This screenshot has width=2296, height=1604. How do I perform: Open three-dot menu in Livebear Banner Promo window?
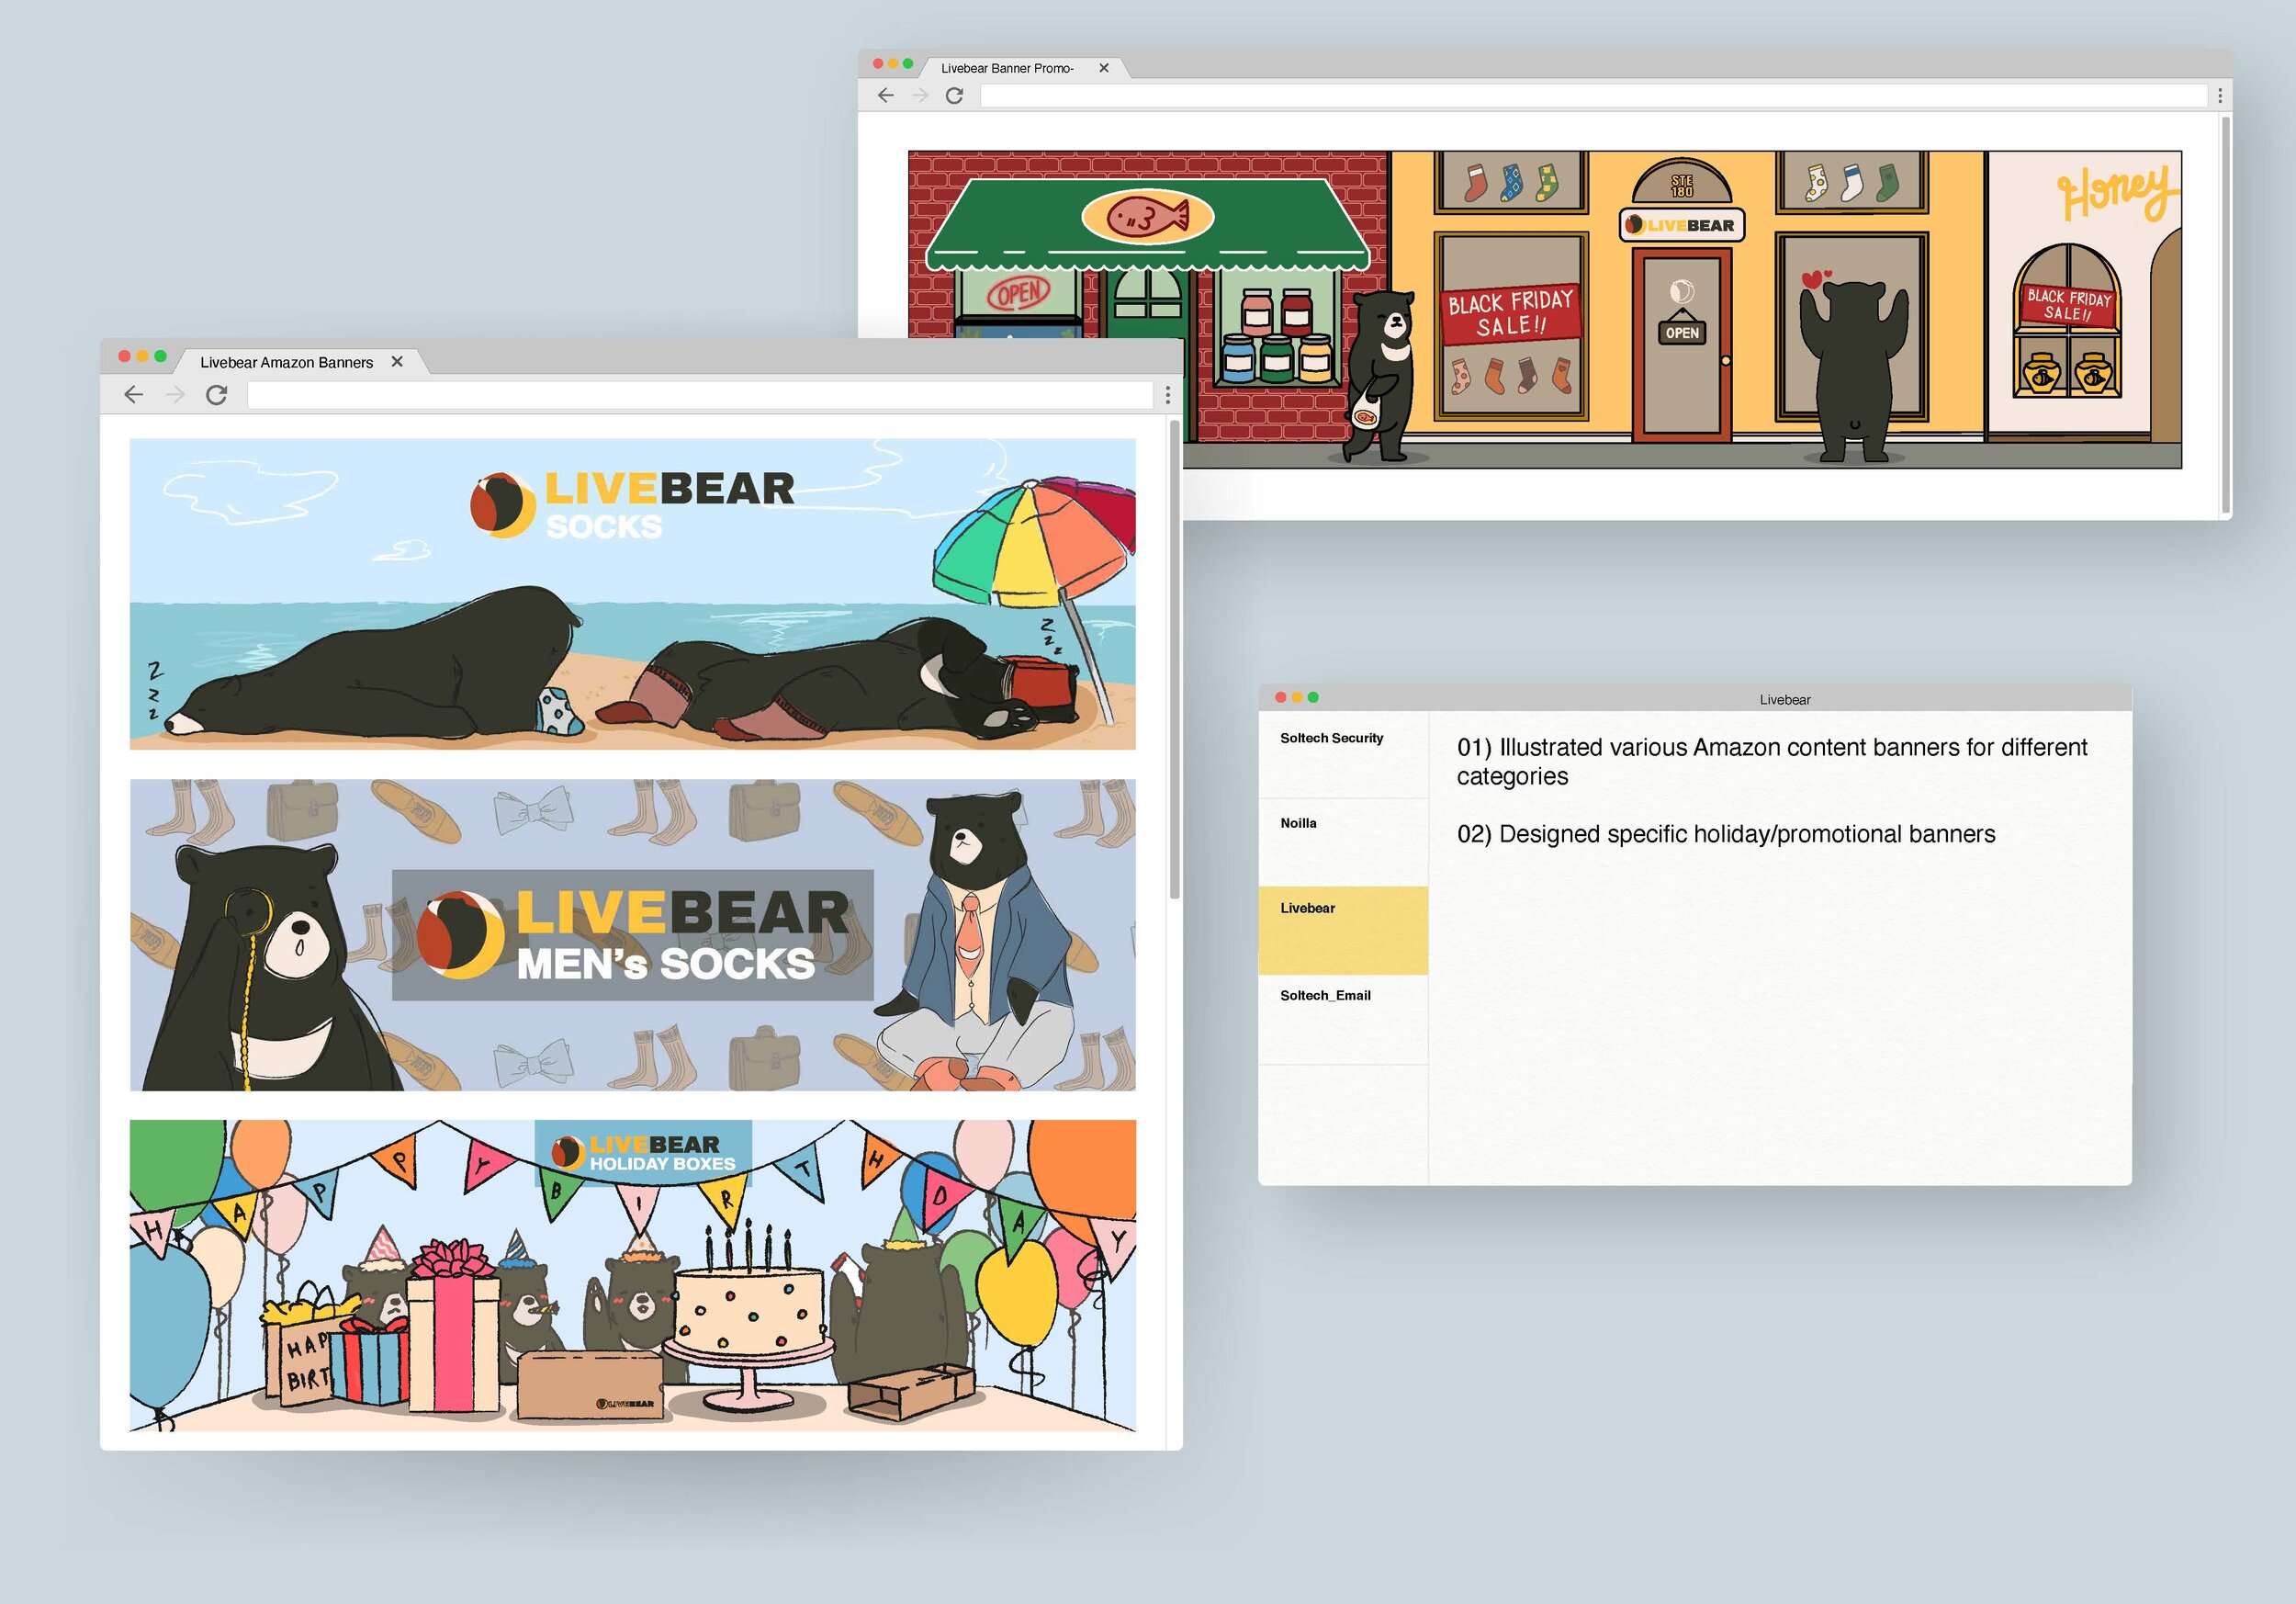tap(2220, 95)
